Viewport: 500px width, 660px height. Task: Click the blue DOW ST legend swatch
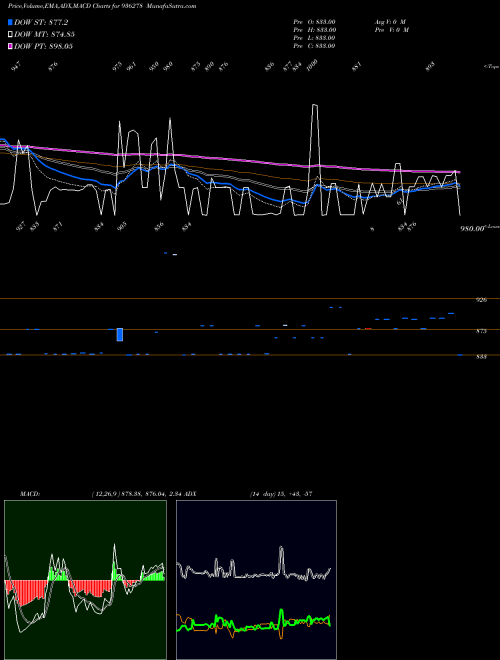(10, 22)
